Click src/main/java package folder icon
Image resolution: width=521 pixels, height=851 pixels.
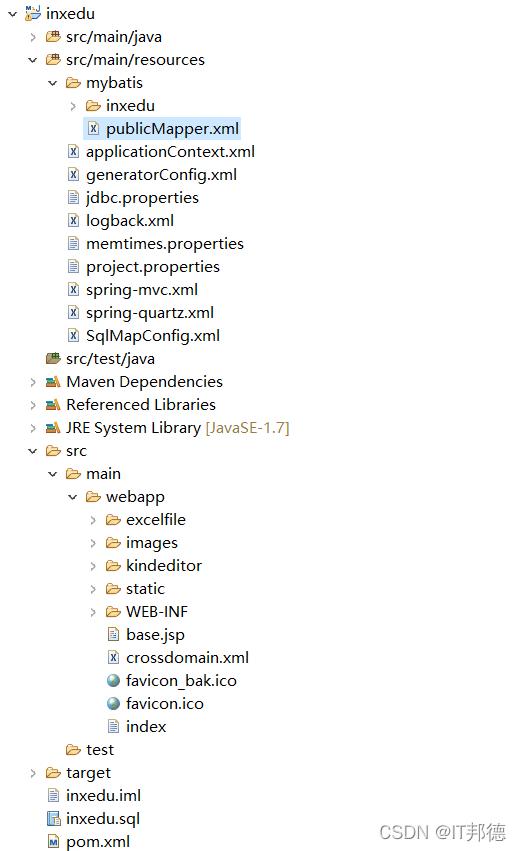[53, 36]
